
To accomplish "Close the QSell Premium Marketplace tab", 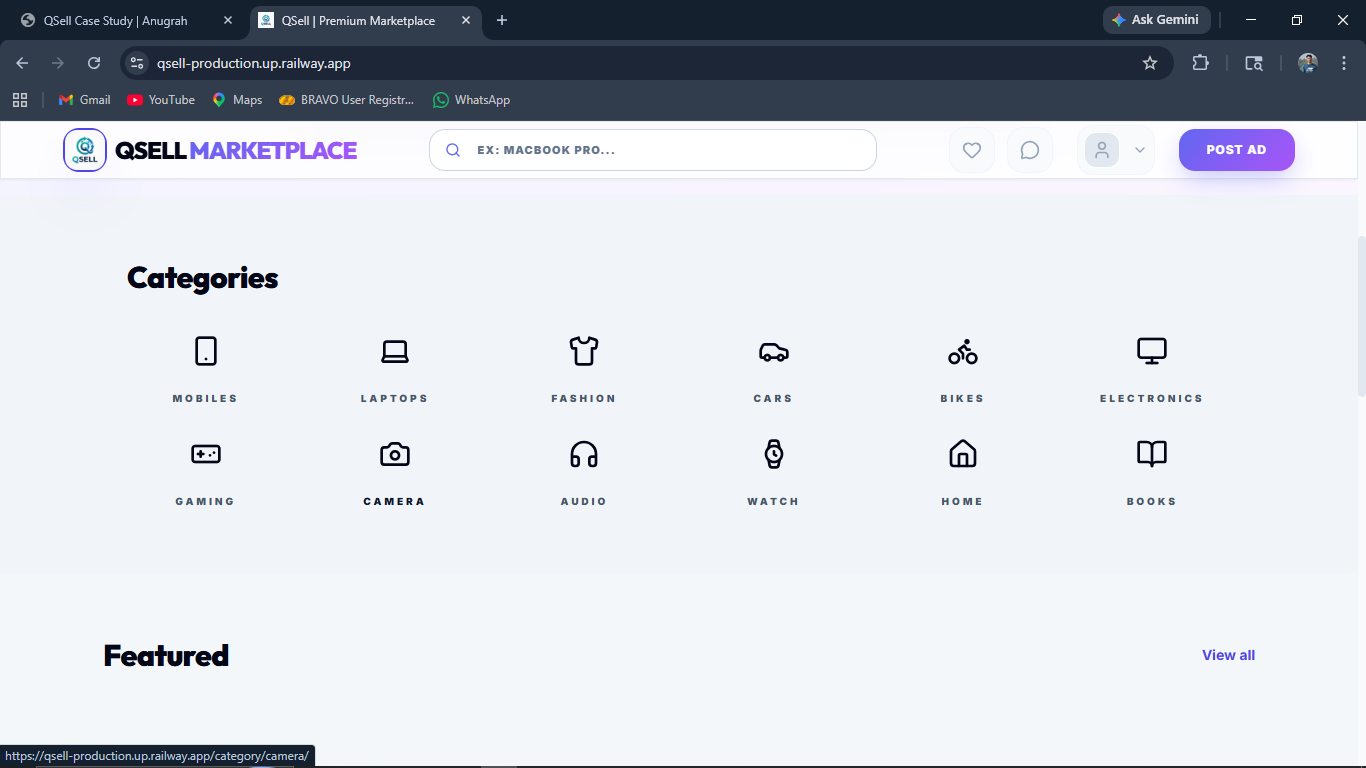I will point(466,20).
